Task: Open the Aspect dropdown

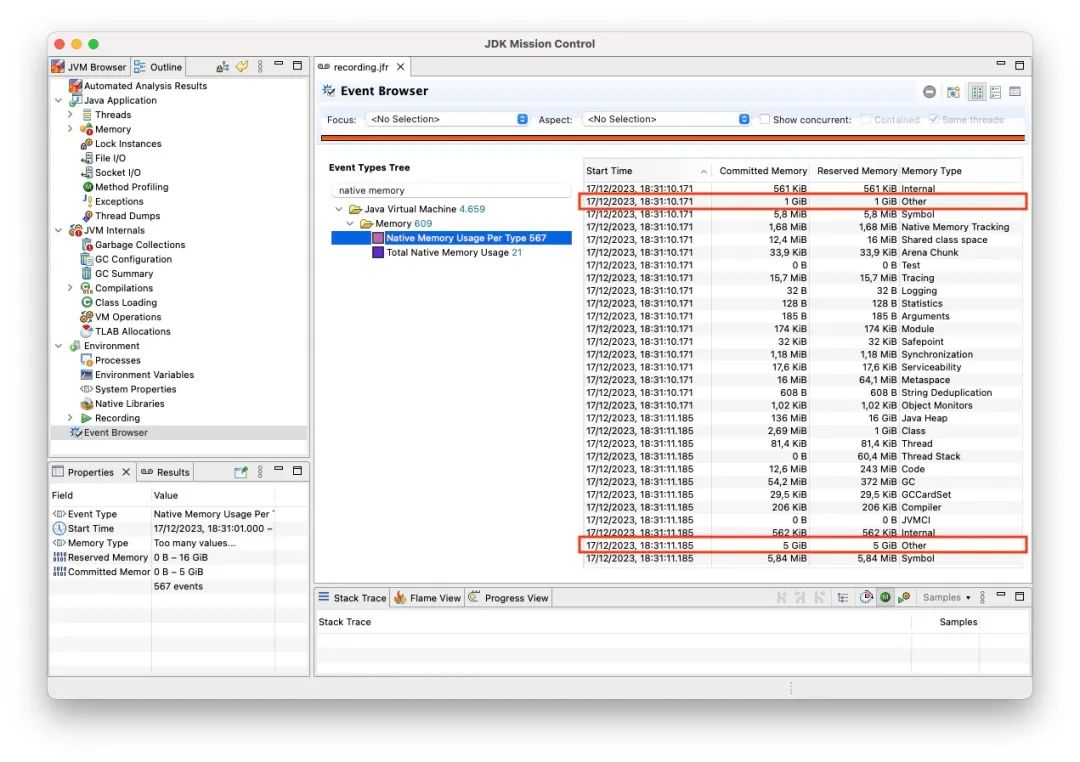Action: click(666, 119)
